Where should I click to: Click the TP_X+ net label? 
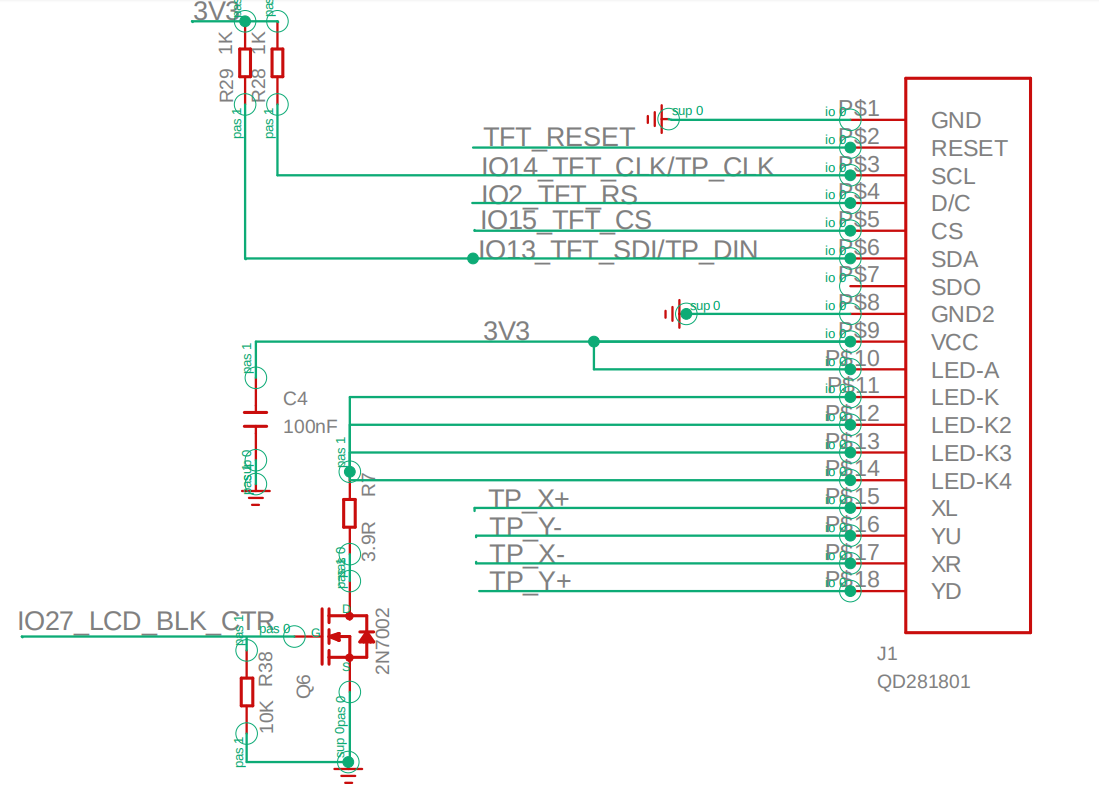(x=528, y=499)
